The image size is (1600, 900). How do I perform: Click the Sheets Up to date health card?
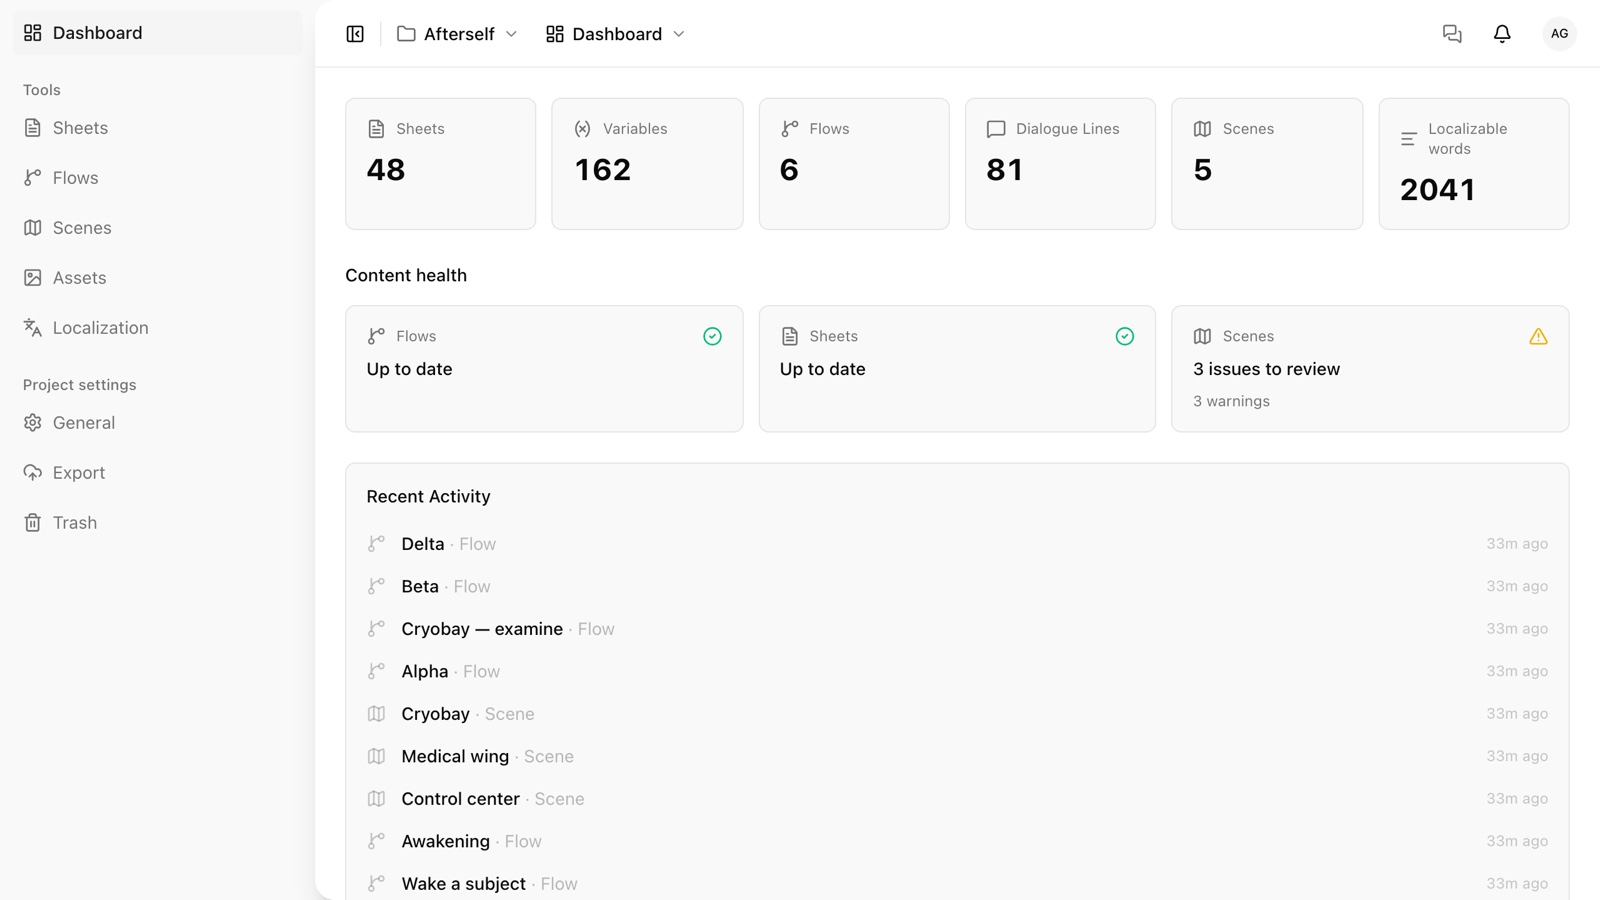957,369
